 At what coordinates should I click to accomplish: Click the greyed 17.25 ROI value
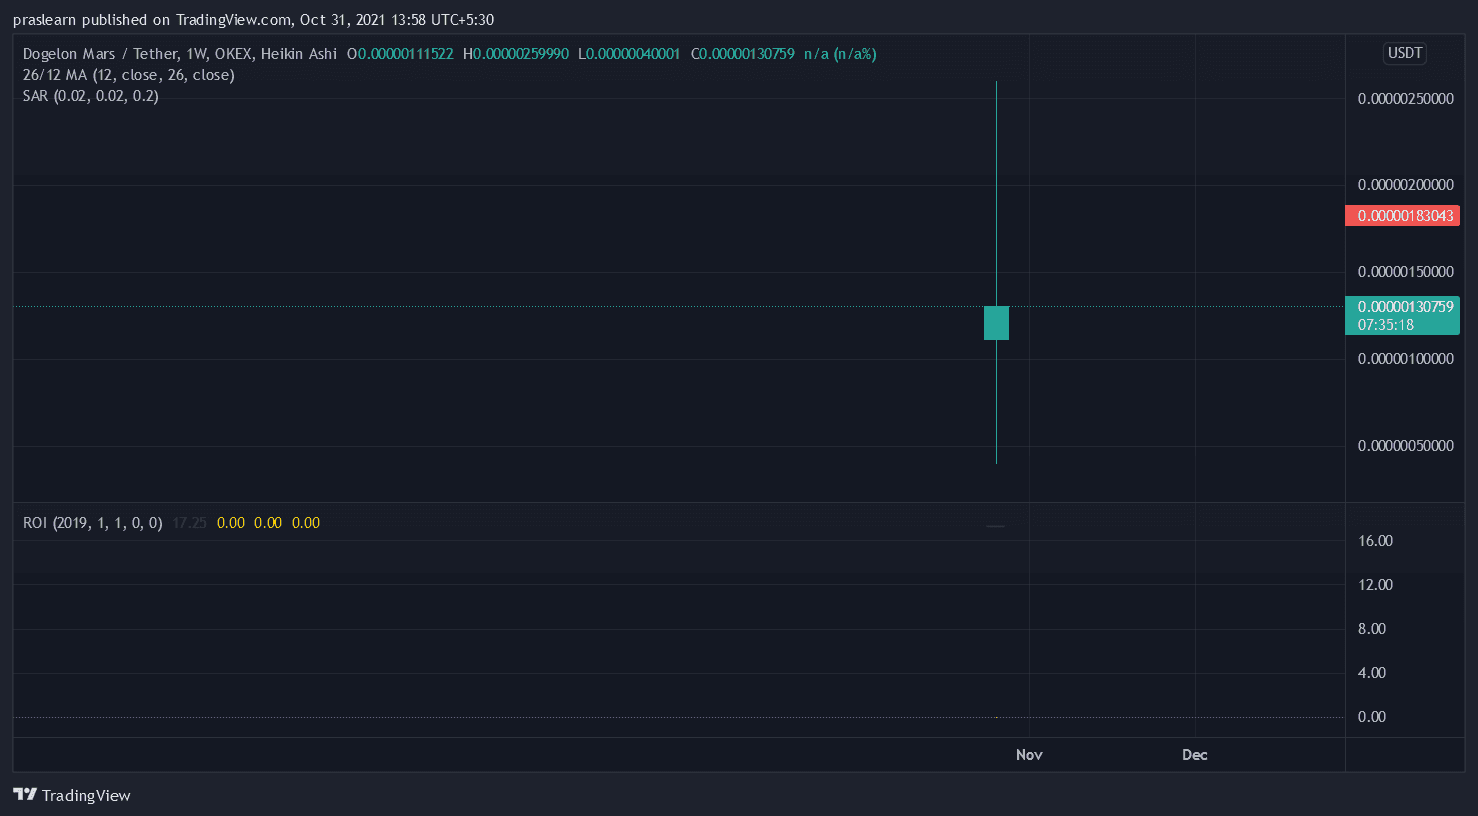coord(189,523)
